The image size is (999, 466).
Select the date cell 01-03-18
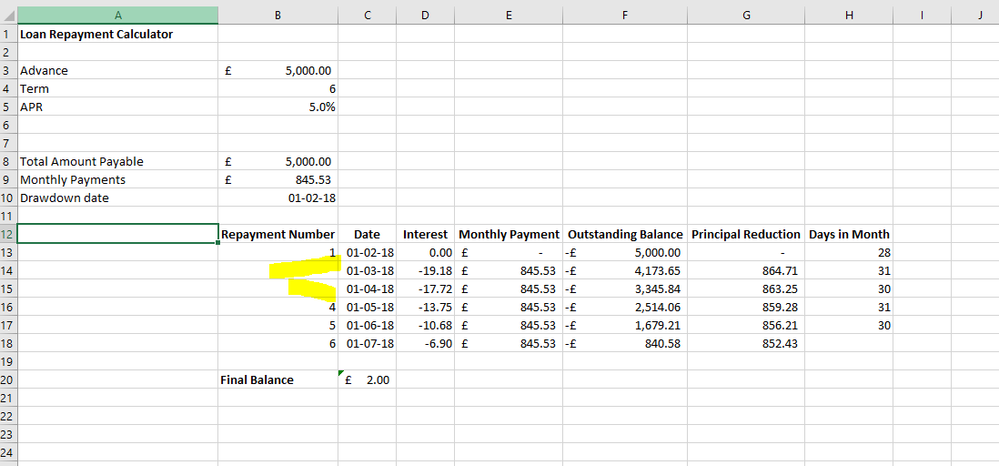click(367, 271)
